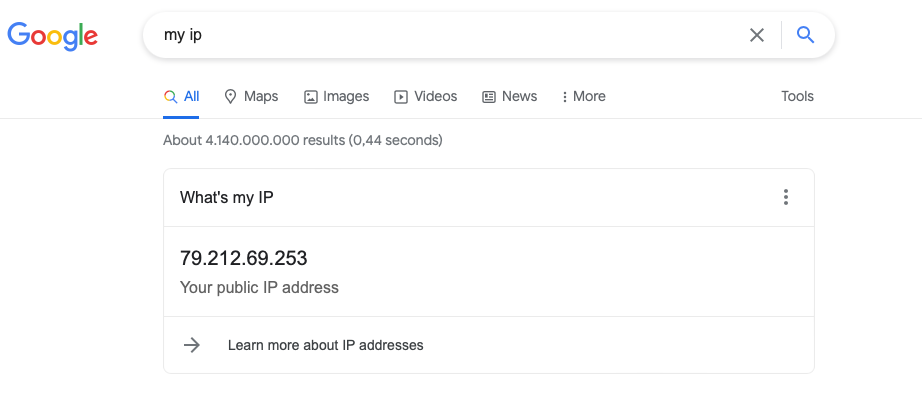Open the What's my IP options menu
This screenshot has height=413, width=922.
[786, 197]
